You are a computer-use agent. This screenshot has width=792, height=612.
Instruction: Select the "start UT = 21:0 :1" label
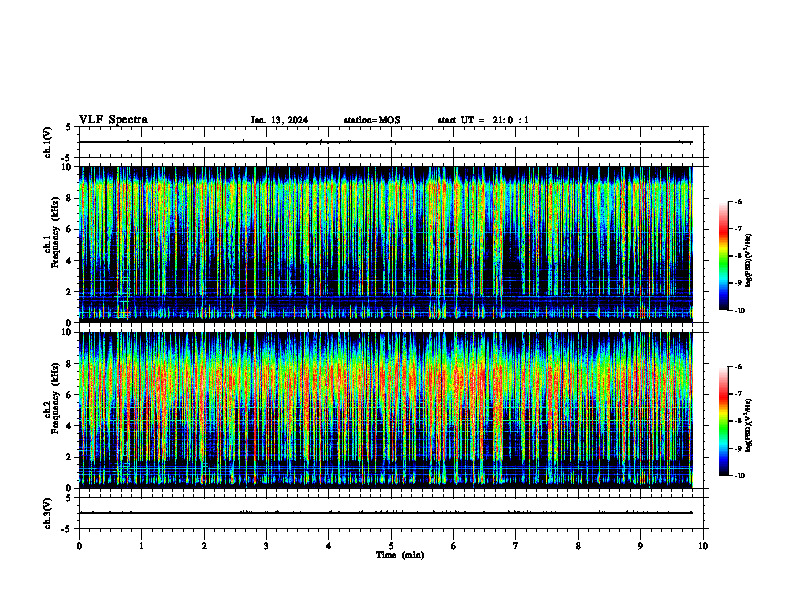click(483, 120)
